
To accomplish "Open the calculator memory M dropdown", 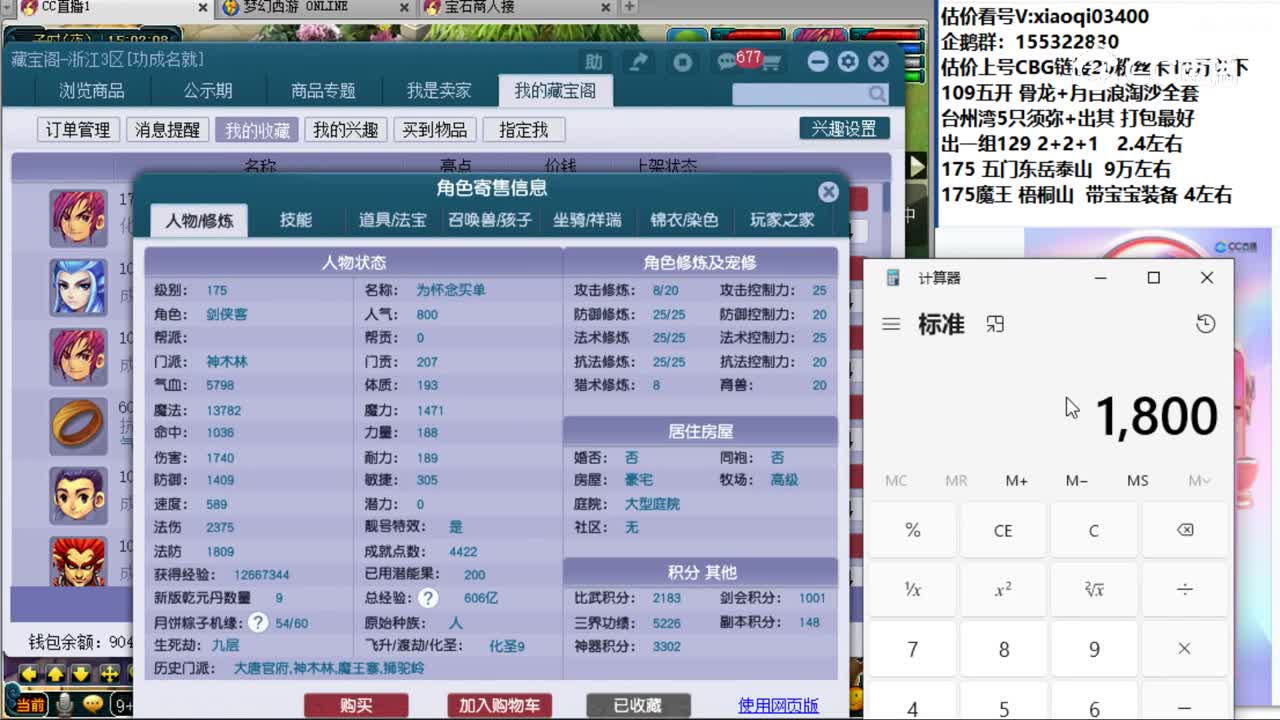I will (1198, 480).
